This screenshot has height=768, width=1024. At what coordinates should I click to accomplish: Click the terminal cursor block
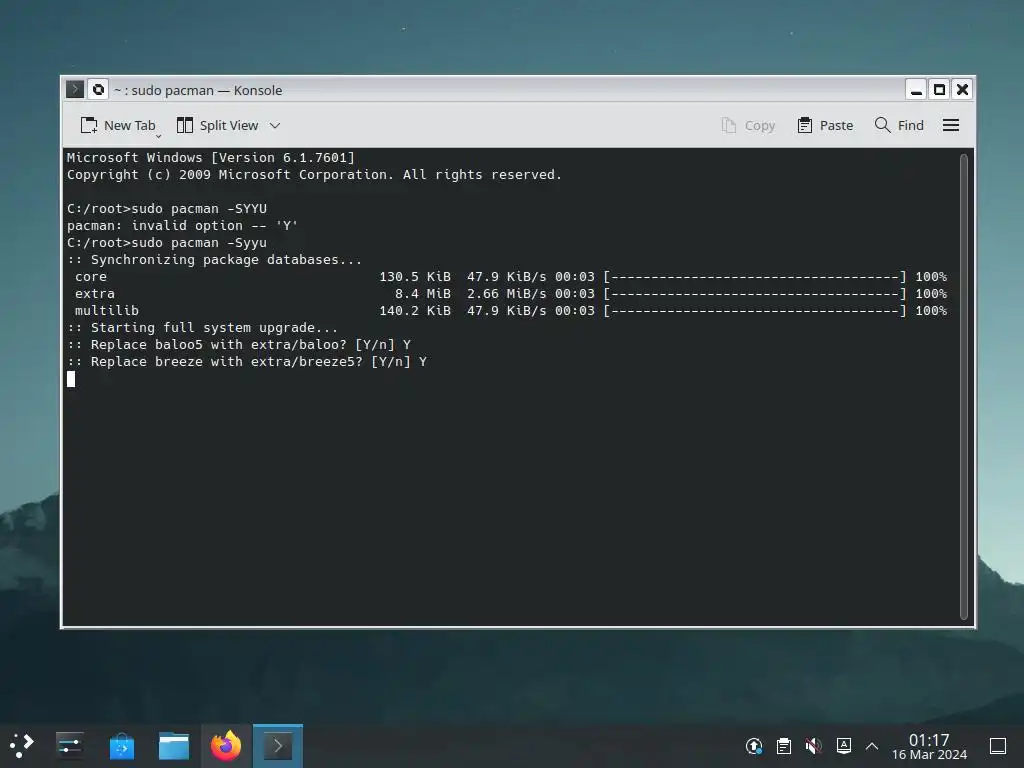tap(71, 379)
